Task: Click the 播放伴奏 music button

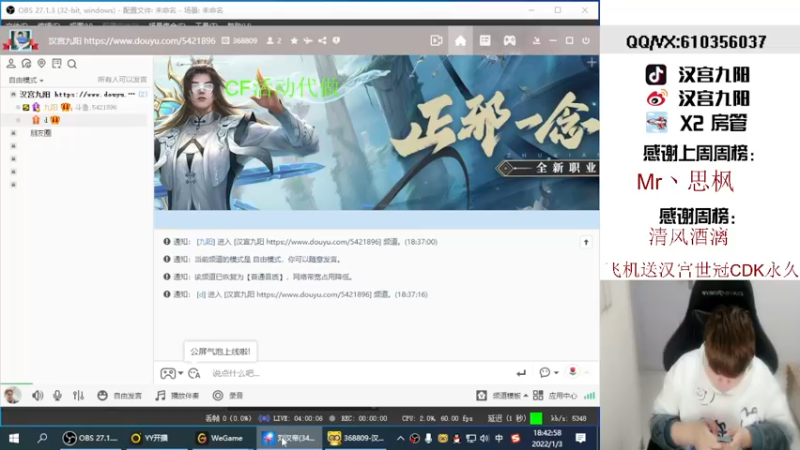Action: coord(177,395)
